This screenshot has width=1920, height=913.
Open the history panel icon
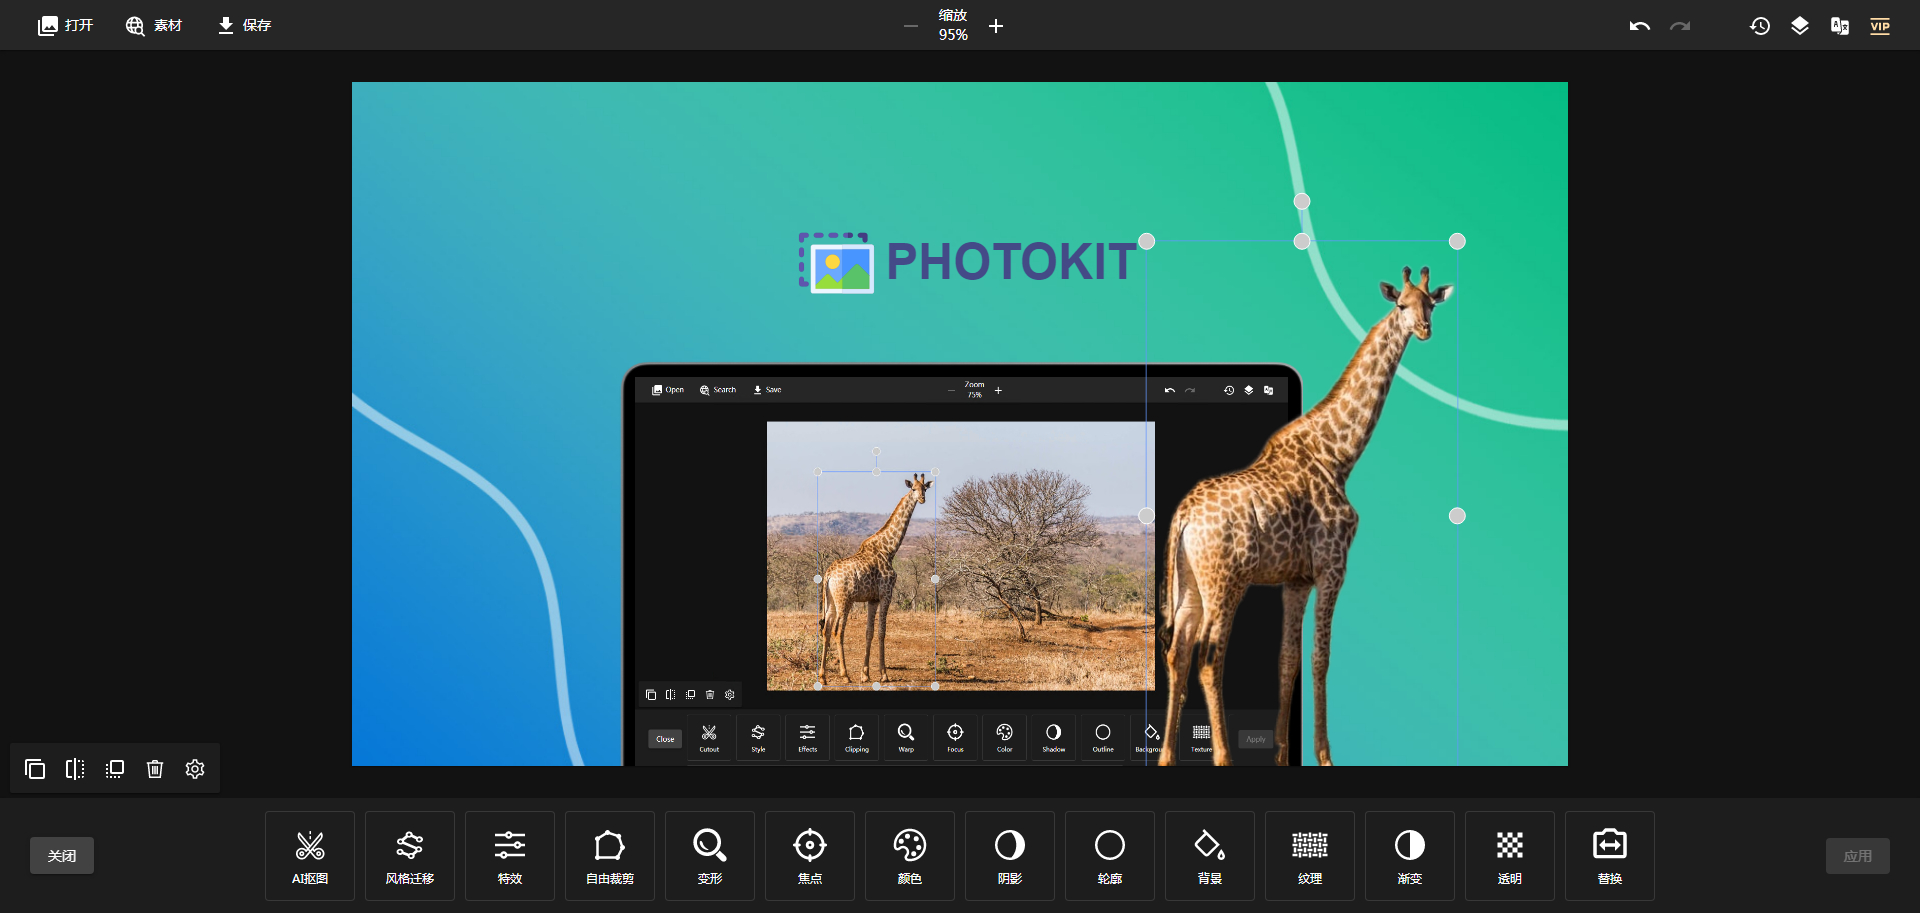pos(1760,26)
